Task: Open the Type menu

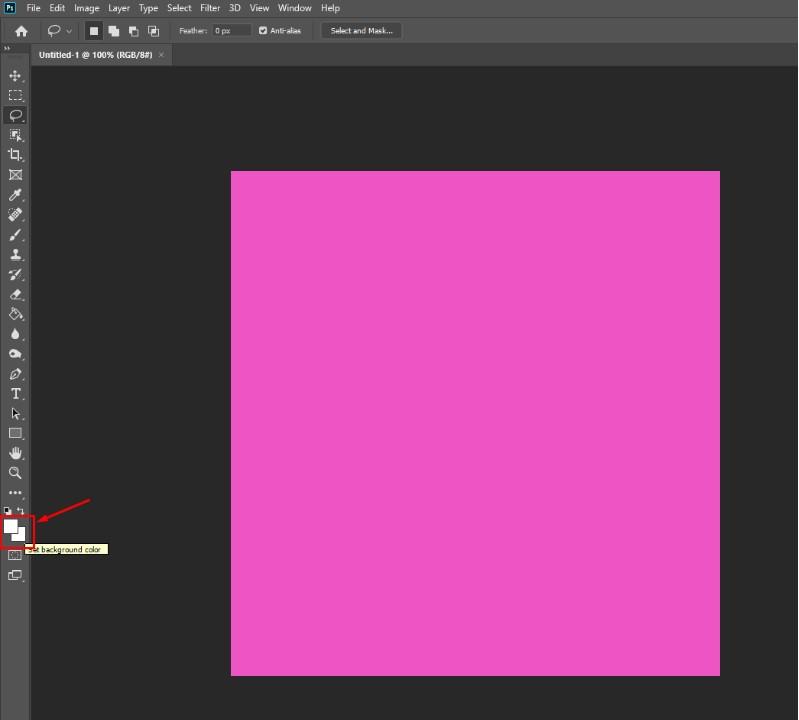Action: [x=148, y=8]
